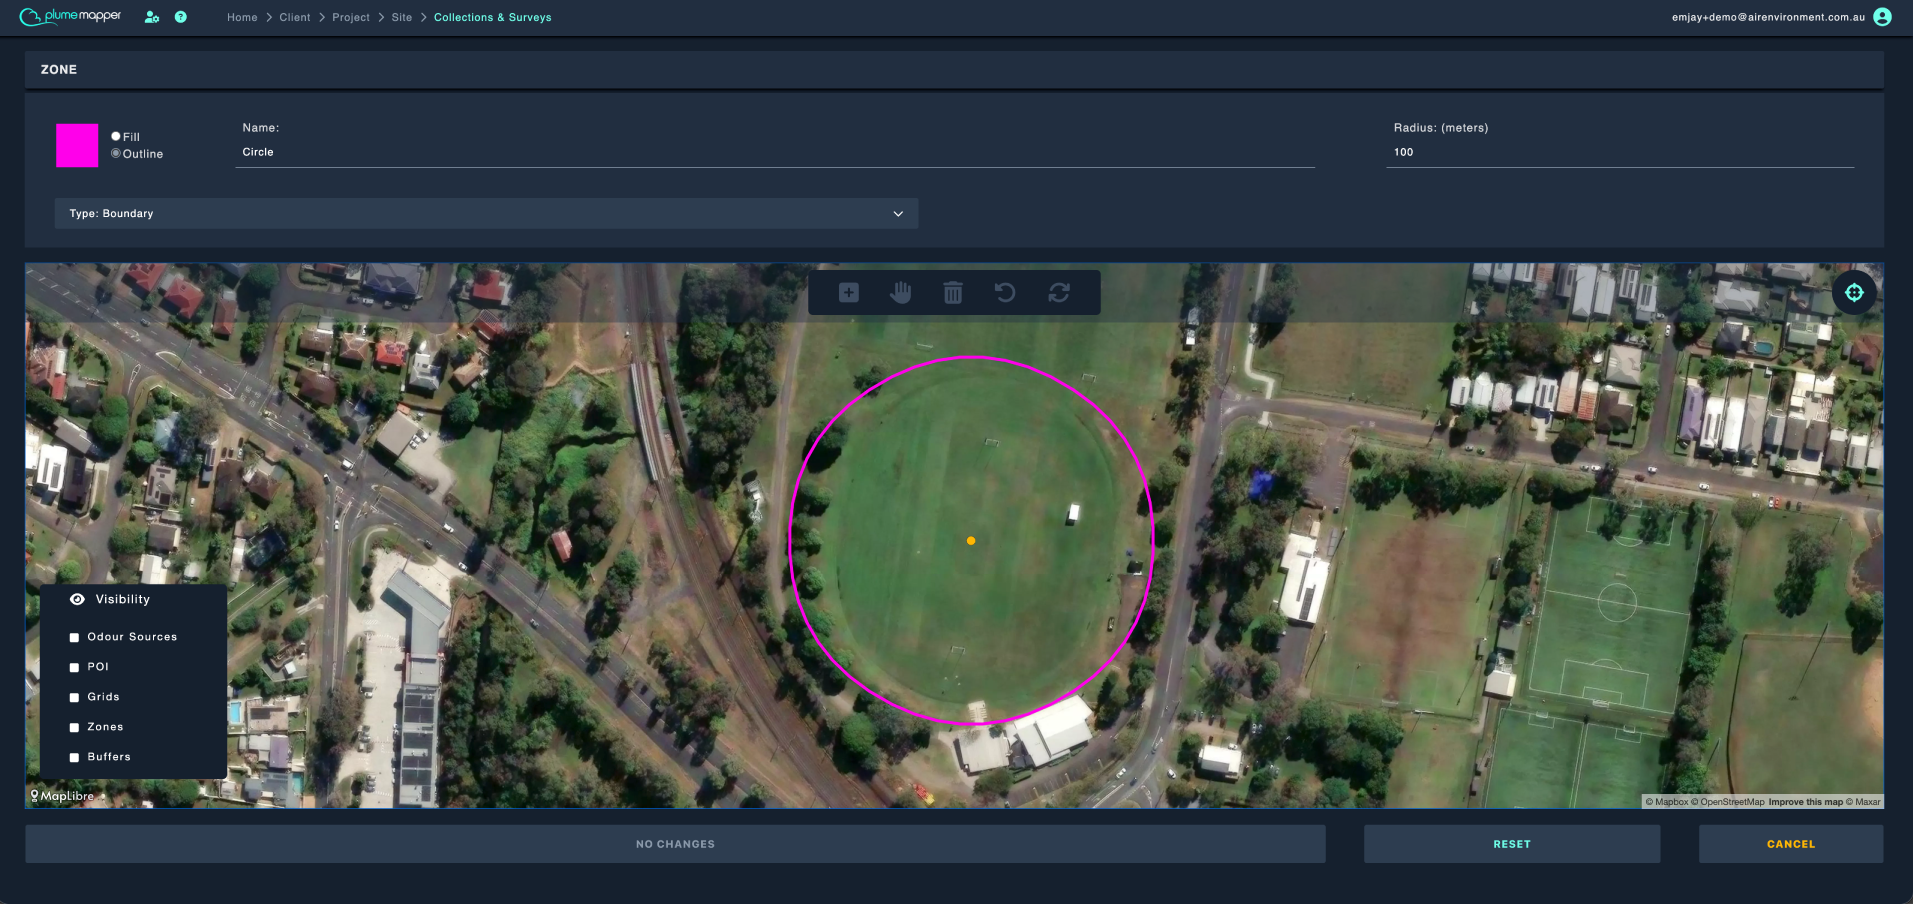Open the user management icon in header
The image size is (1913, 904).
152,17
